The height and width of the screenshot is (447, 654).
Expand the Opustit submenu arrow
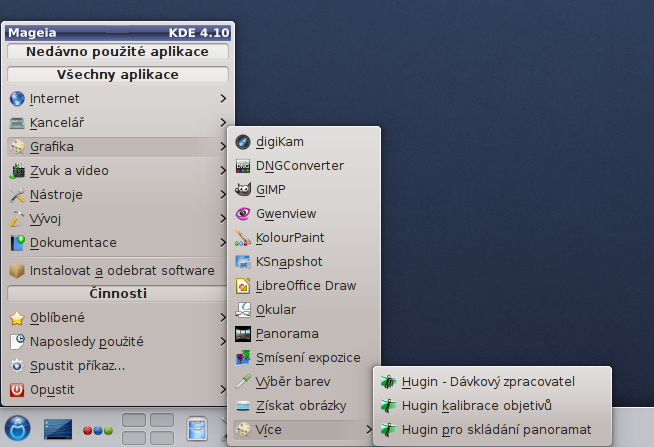pyautogui.click(x=223, y=390)
